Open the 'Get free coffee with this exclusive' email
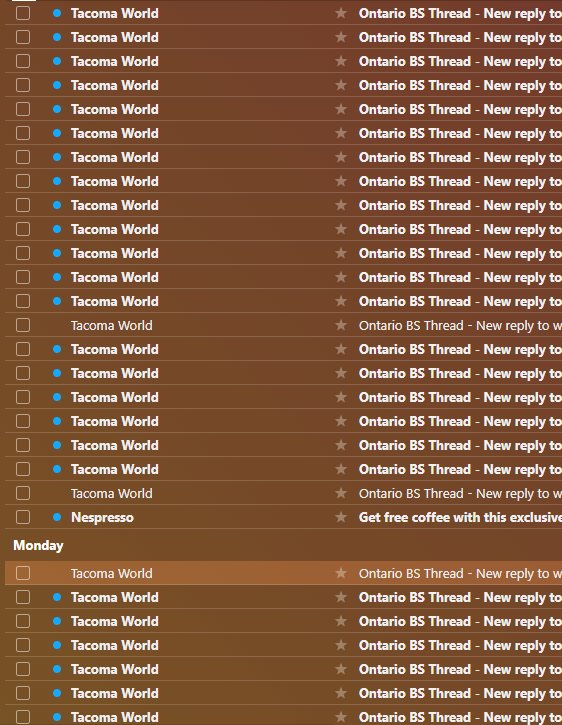The width and height of the screenshot is (562, 725). (x=460, y=517)
